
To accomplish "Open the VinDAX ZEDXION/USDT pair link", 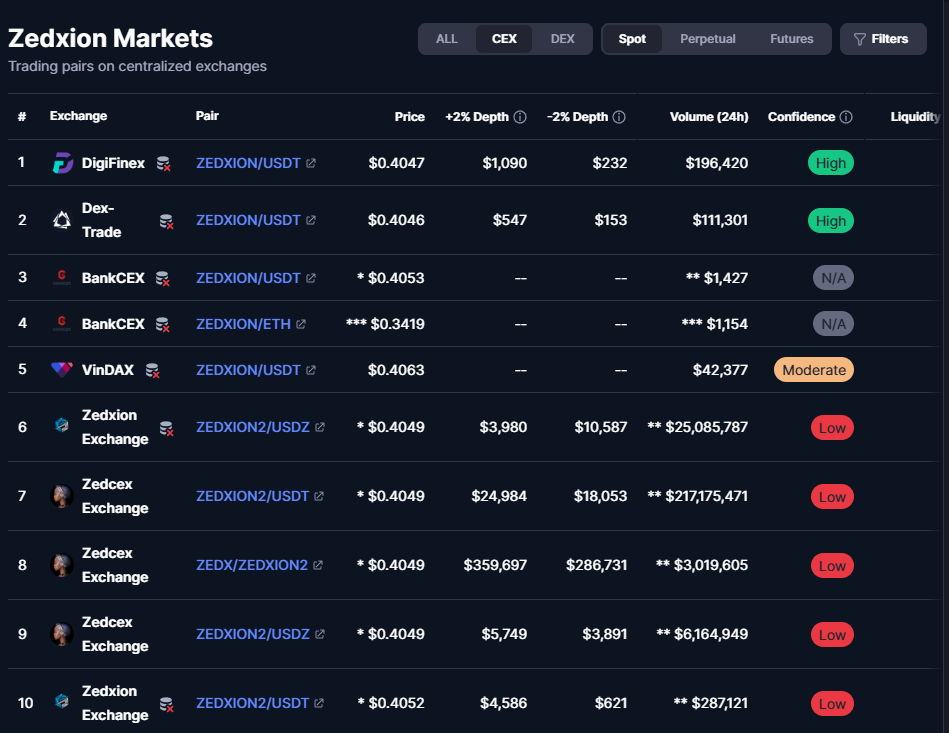I will [x=248, y=370].
